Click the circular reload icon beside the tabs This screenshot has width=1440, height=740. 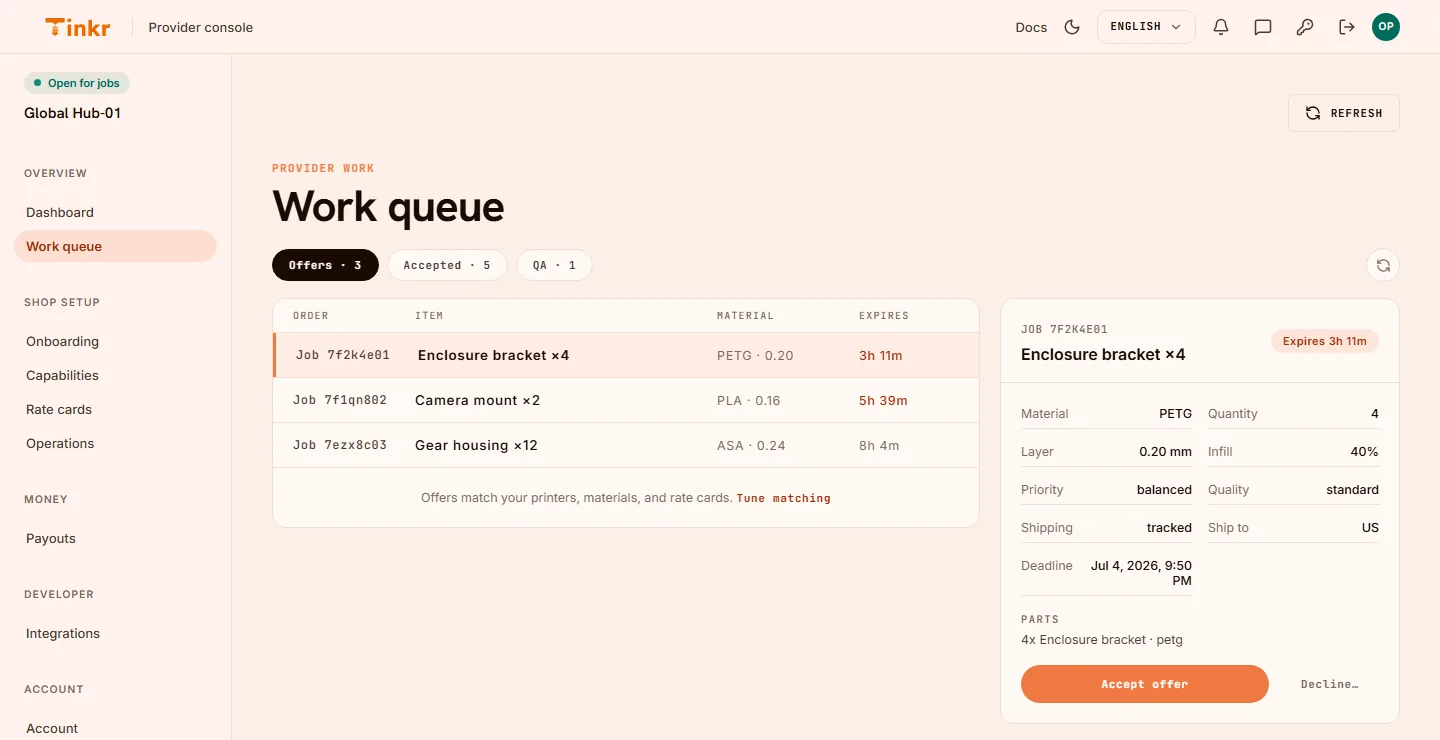(1383, 265)
